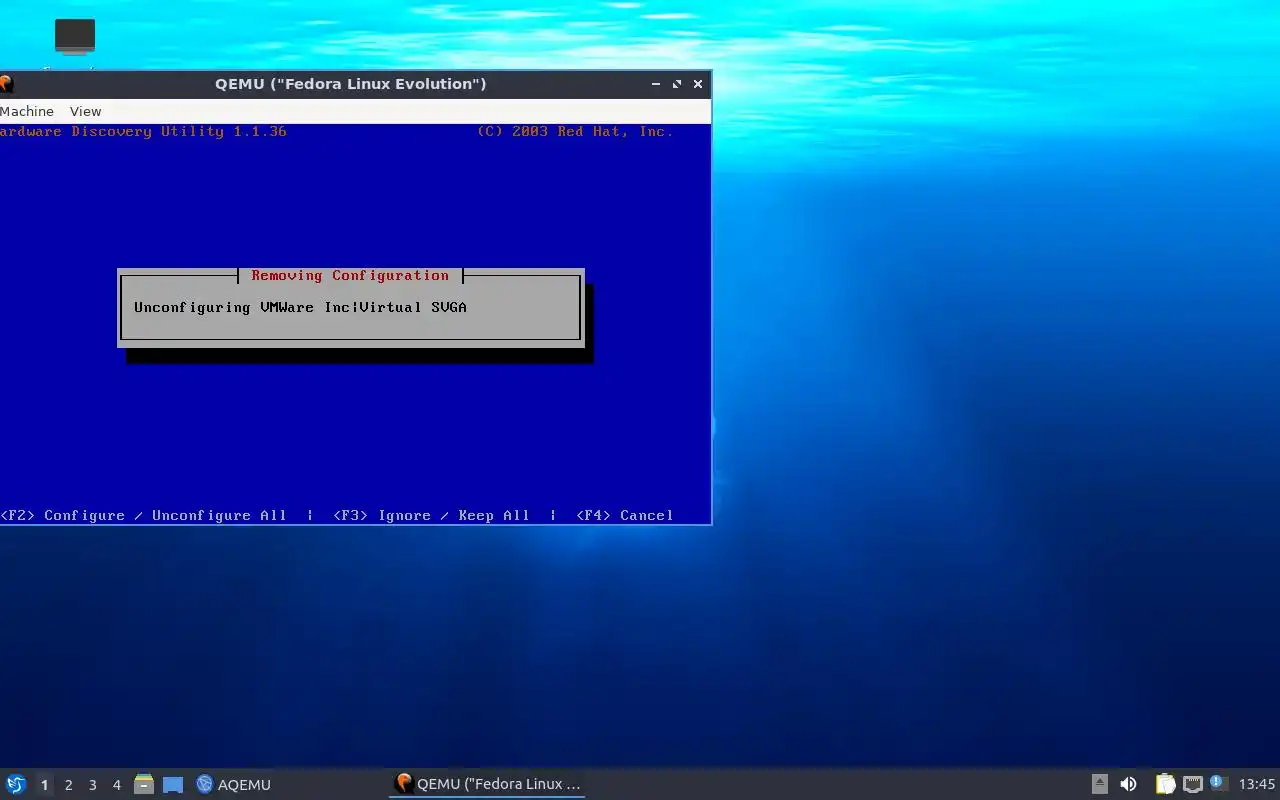Open the application launcher bird icon
Image resolution: width=1280 pixels, height=800 pixels.
tap(16, 784)
